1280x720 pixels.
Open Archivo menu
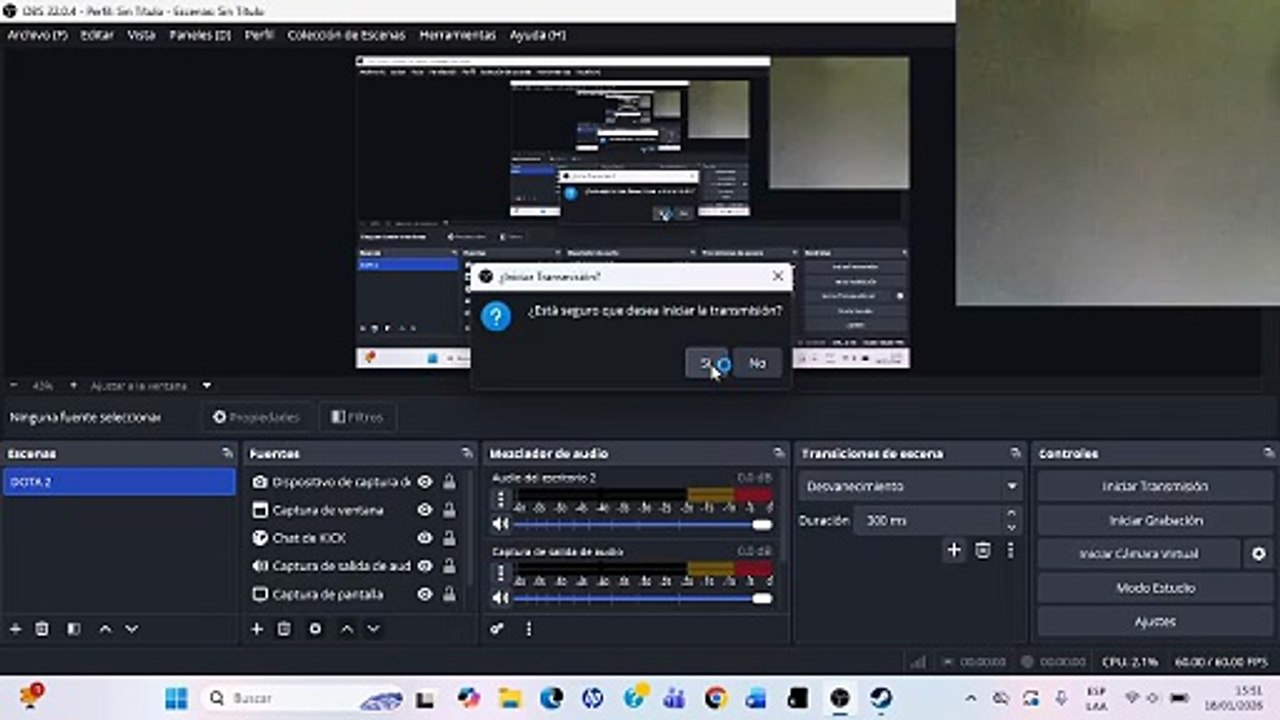38,35
